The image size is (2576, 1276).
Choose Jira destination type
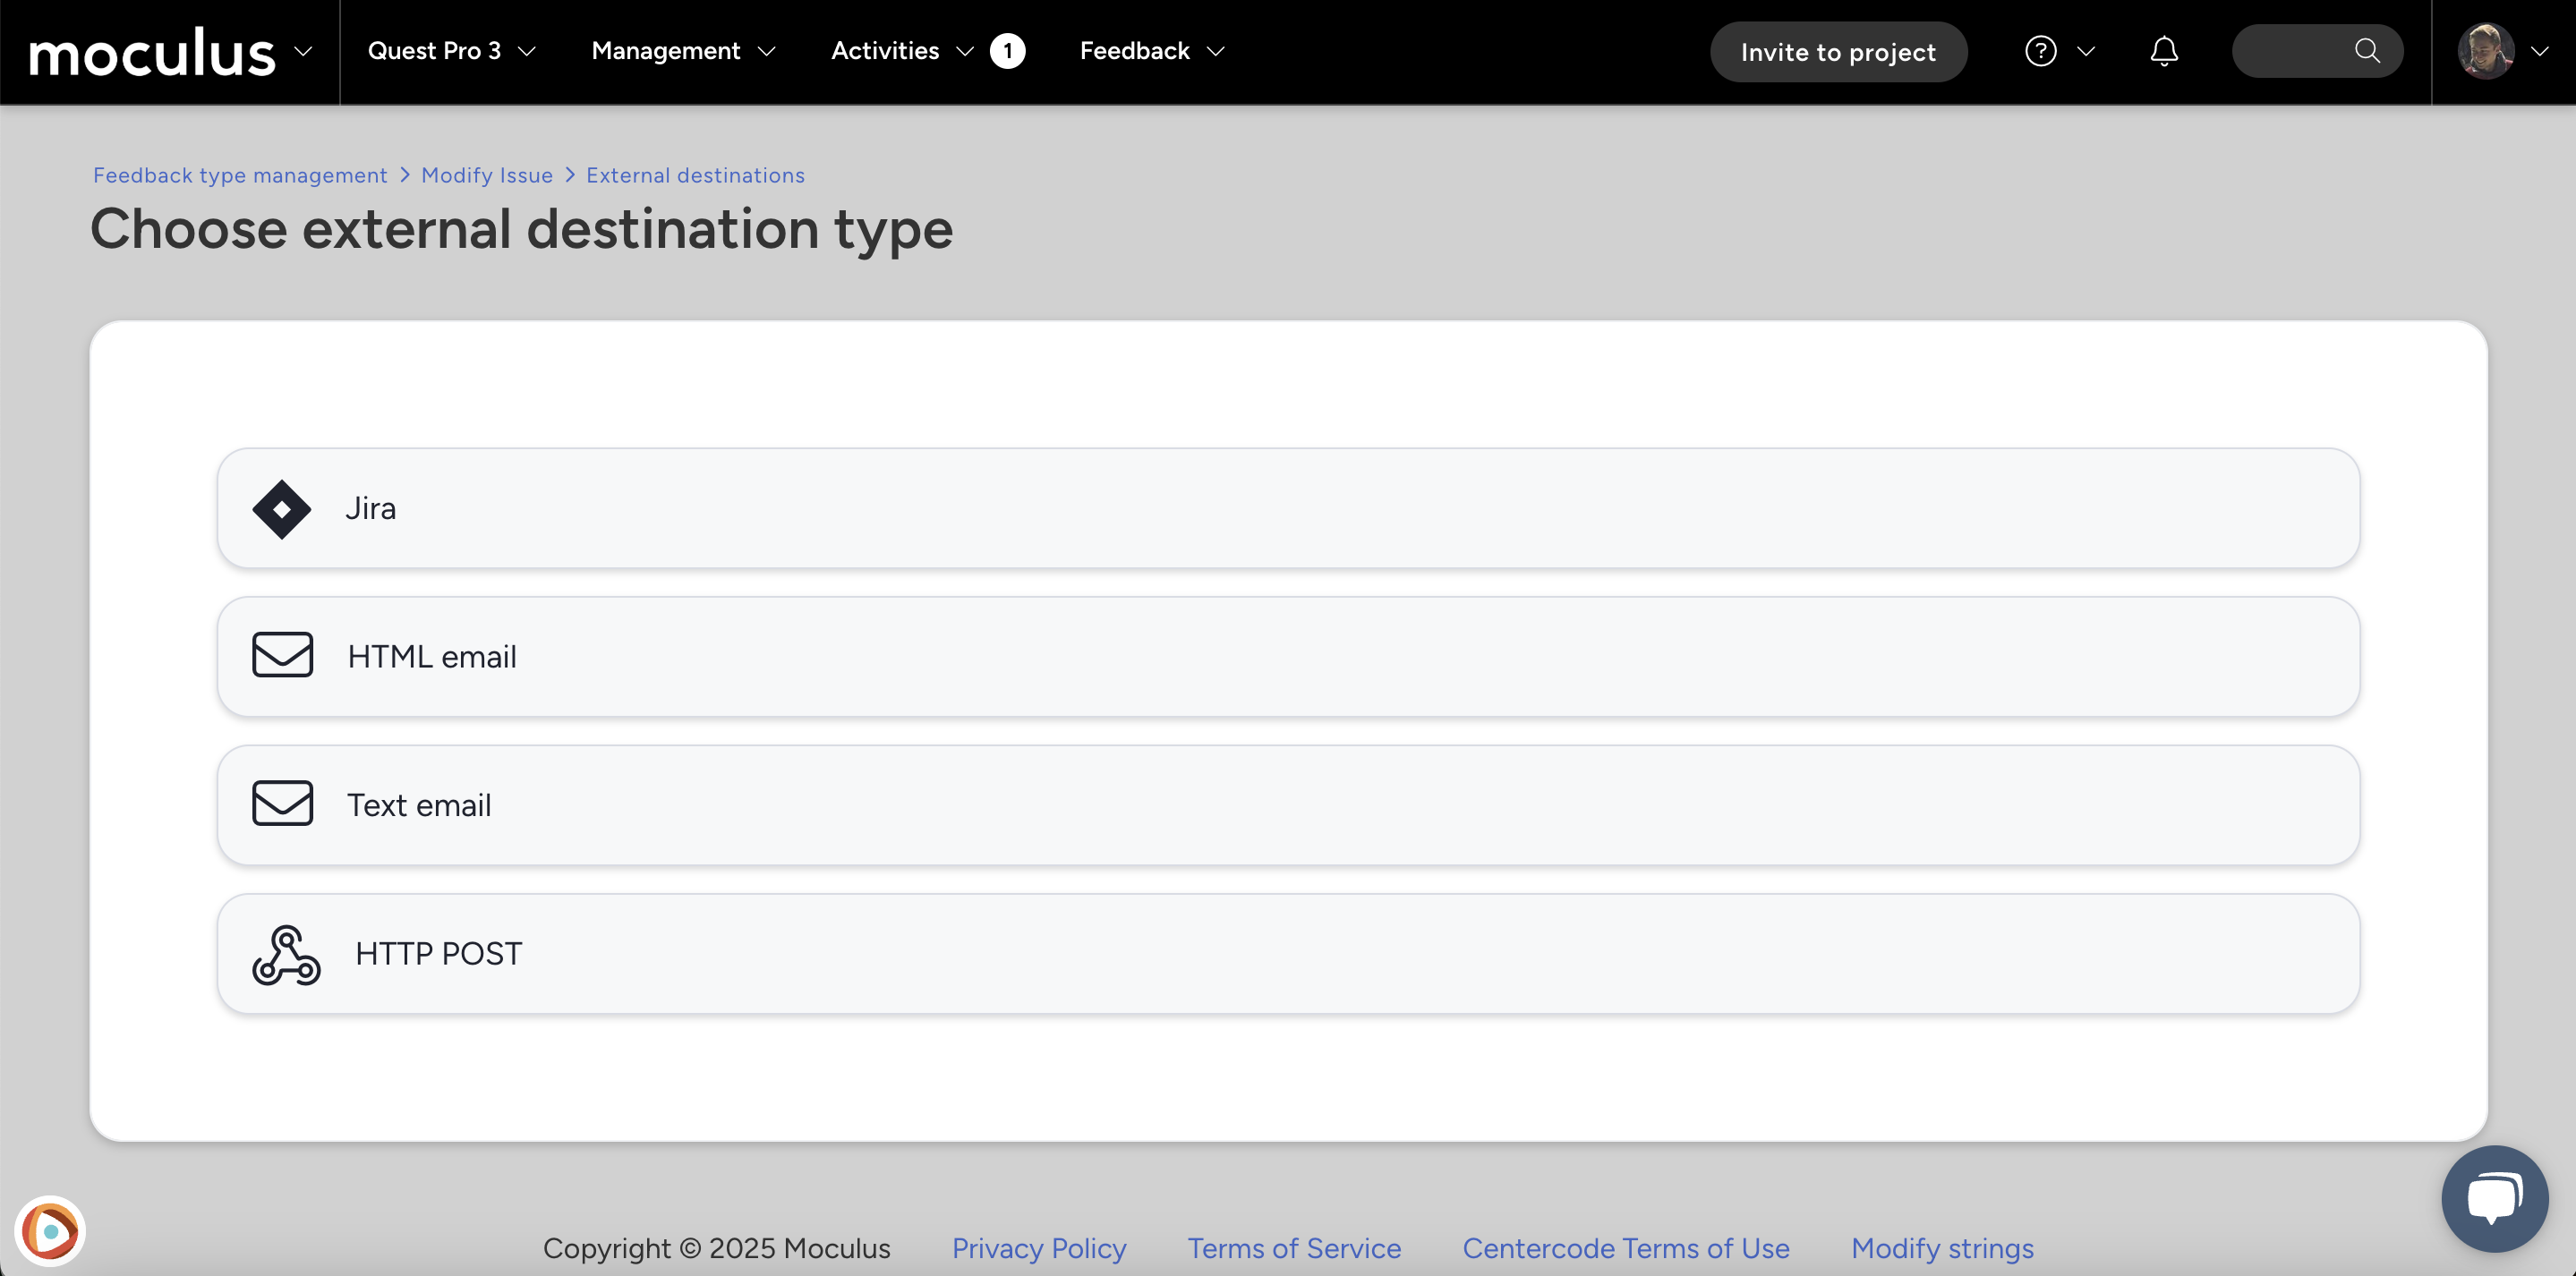coord(1288,508)
